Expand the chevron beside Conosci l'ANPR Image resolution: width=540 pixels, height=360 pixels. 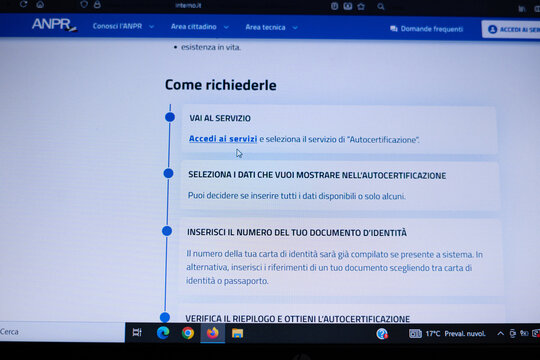click(152, 27)
